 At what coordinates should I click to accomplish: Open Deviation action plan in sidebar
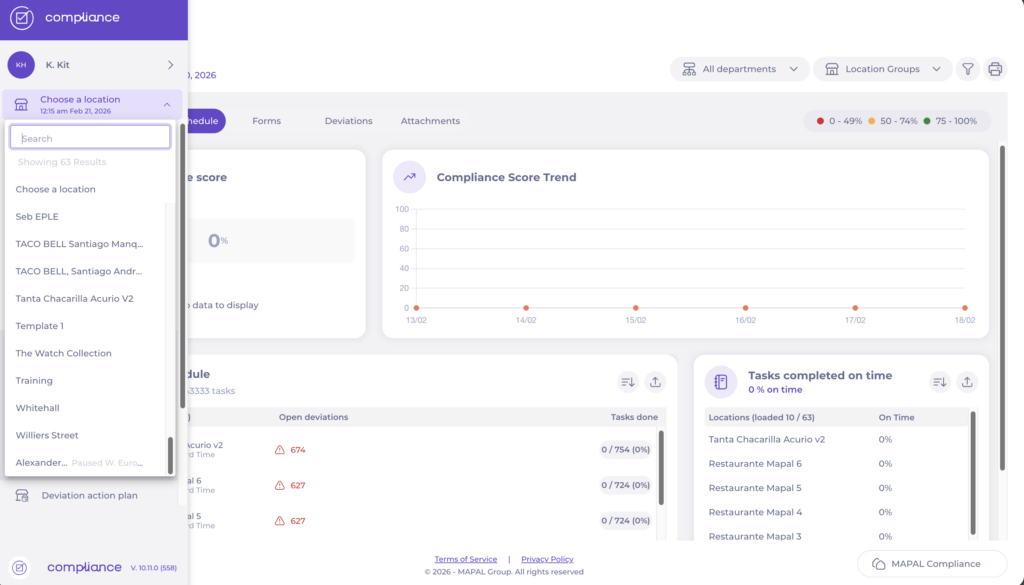[89, 495]
